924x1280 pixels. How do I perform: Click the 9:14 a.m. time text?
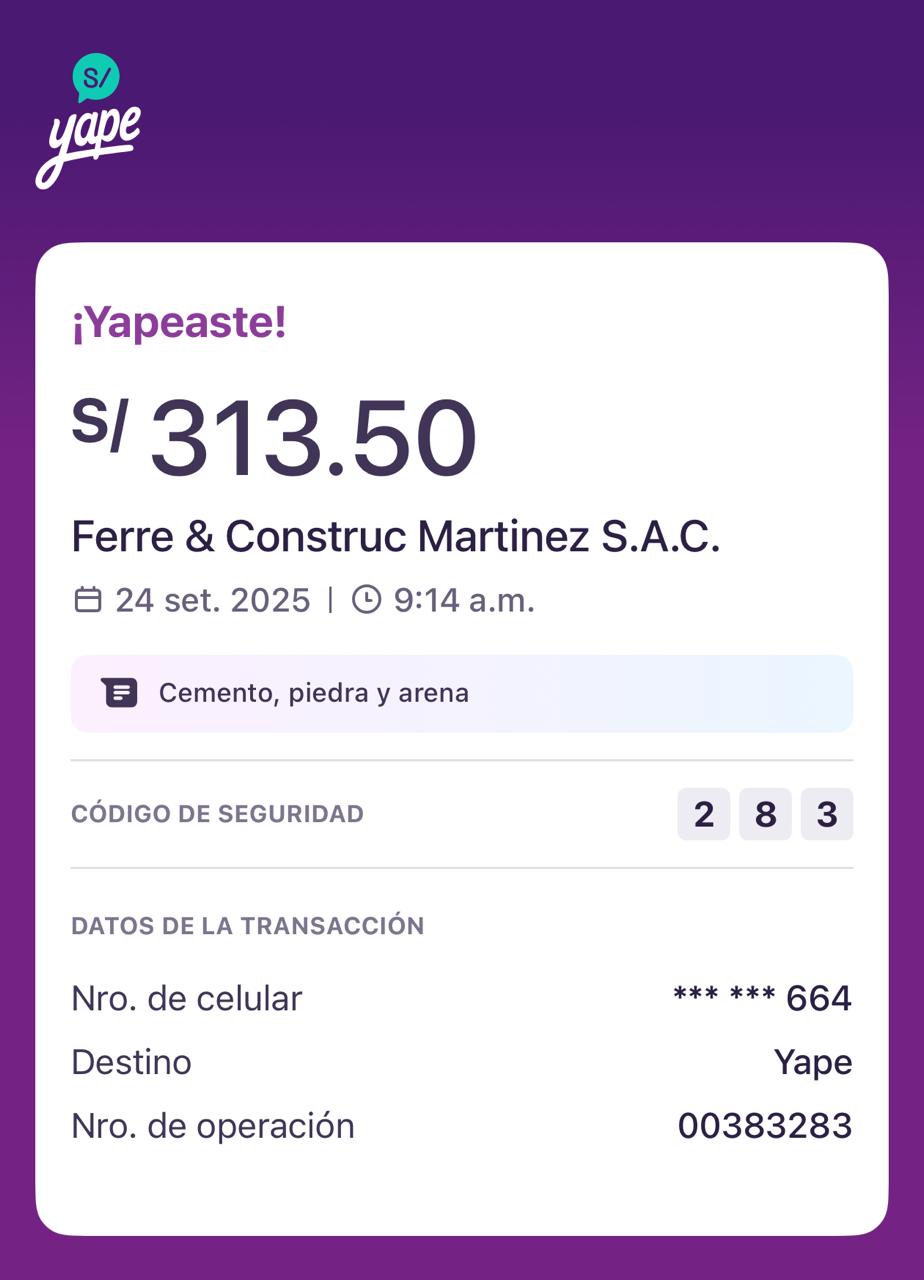[464, 600]
